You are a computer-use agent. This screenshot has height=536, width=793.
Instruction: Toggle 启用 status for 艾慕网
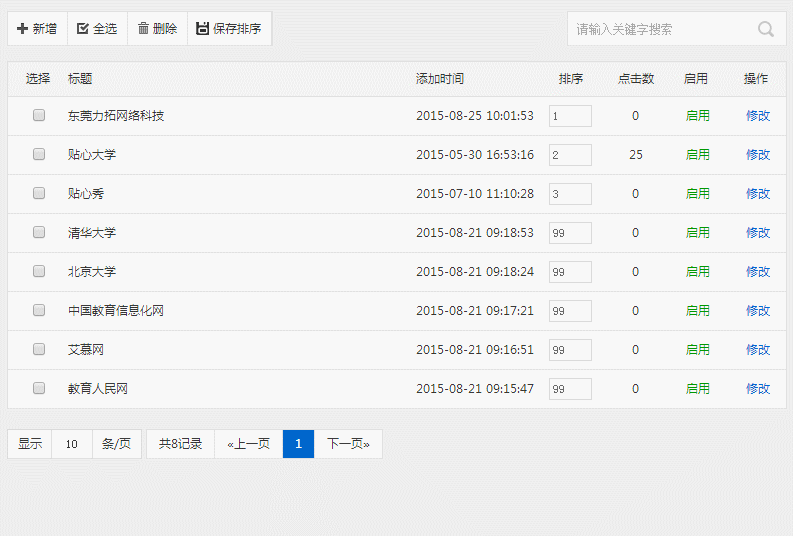coord(697,350)
